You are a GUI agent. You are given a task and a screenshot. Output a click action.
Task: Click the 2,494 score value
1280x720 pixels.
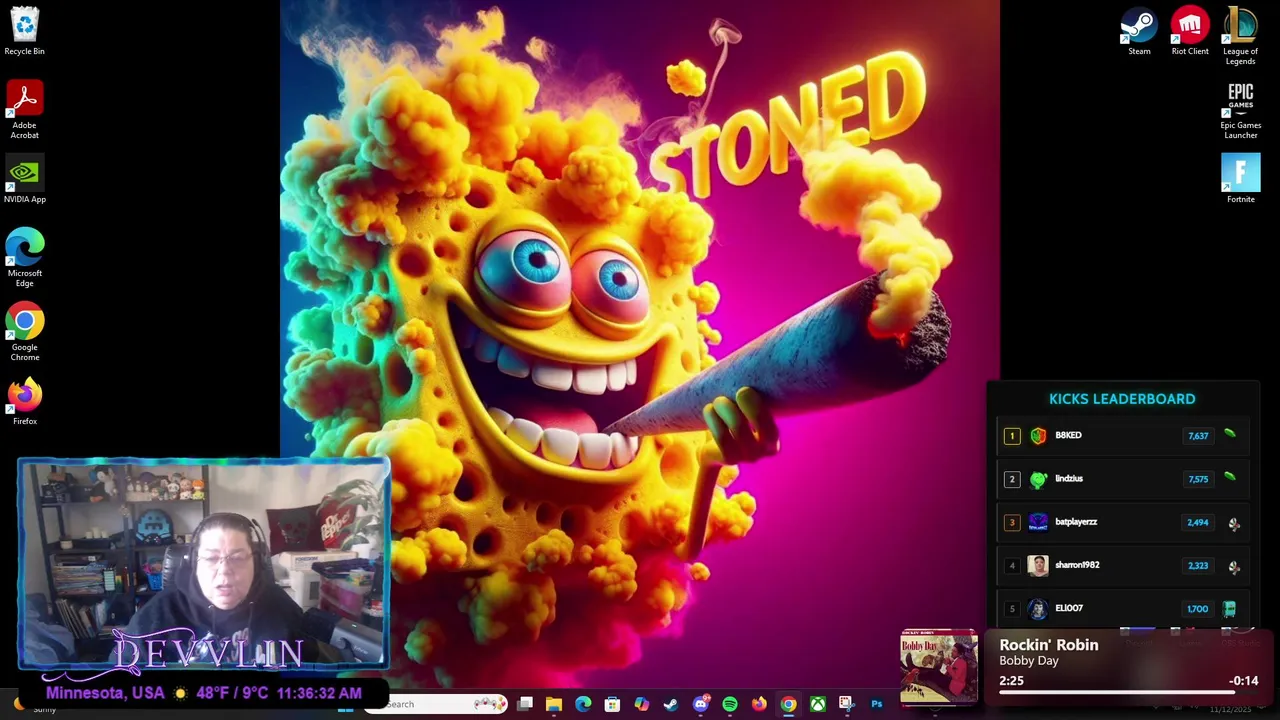(1198, 522)
